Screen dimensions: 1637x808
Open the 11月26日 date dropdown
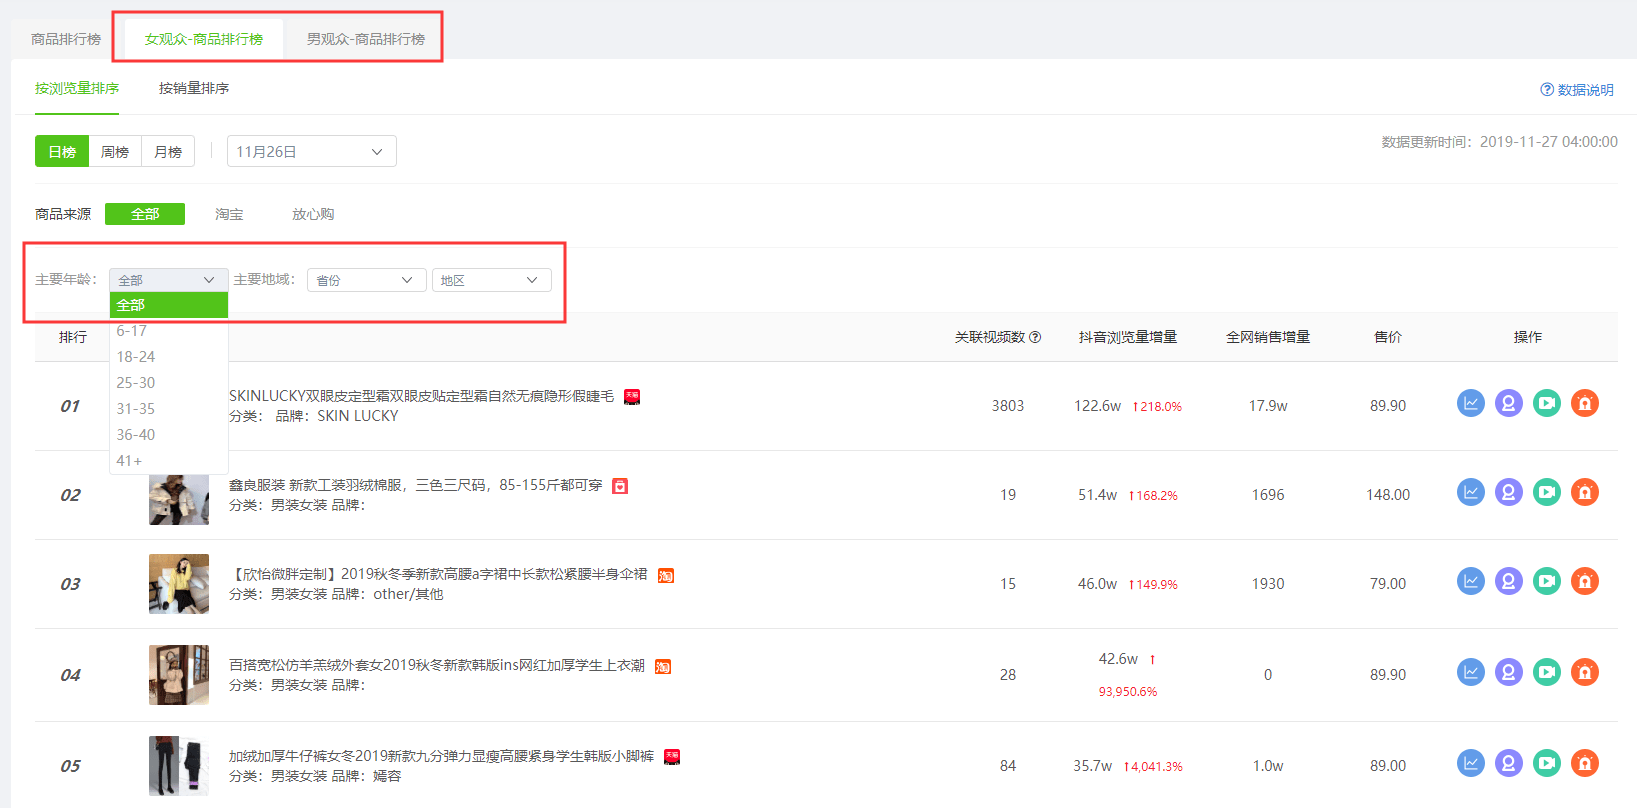pos(311,152)
